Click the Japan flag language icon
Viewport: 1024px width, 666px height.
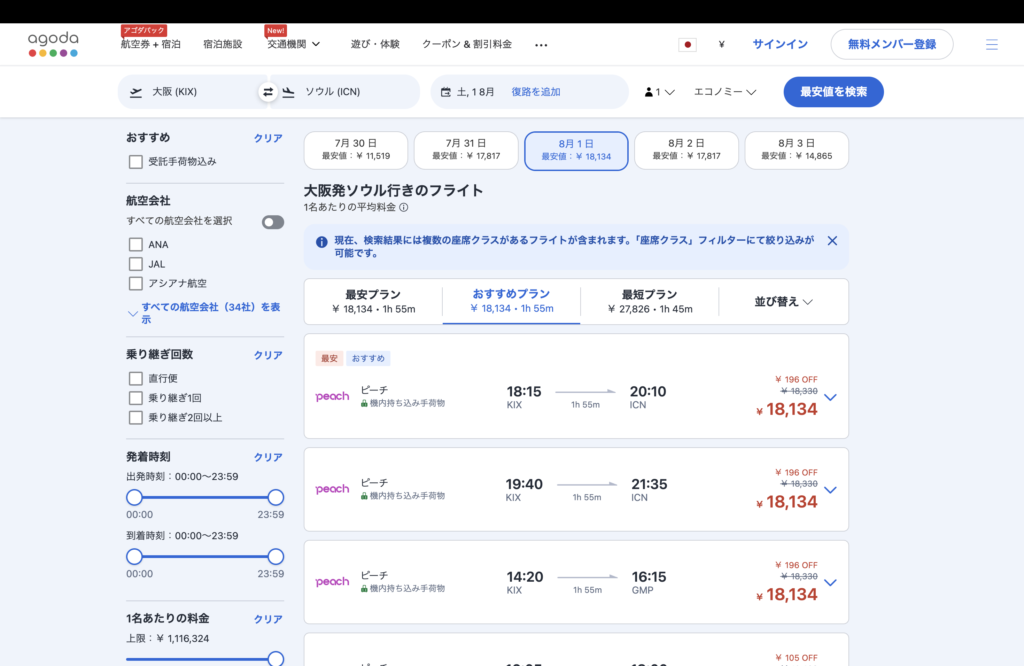[x=687, y=45]
